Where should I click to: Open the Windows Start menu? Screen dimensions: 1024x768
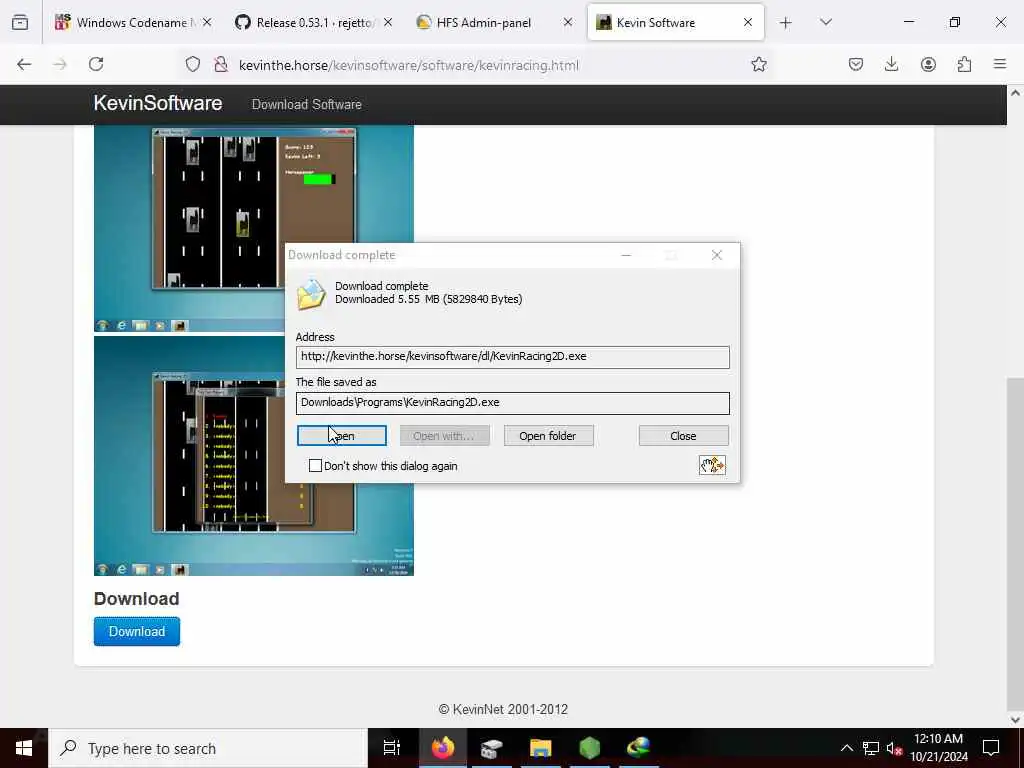[x=24, y=748]
